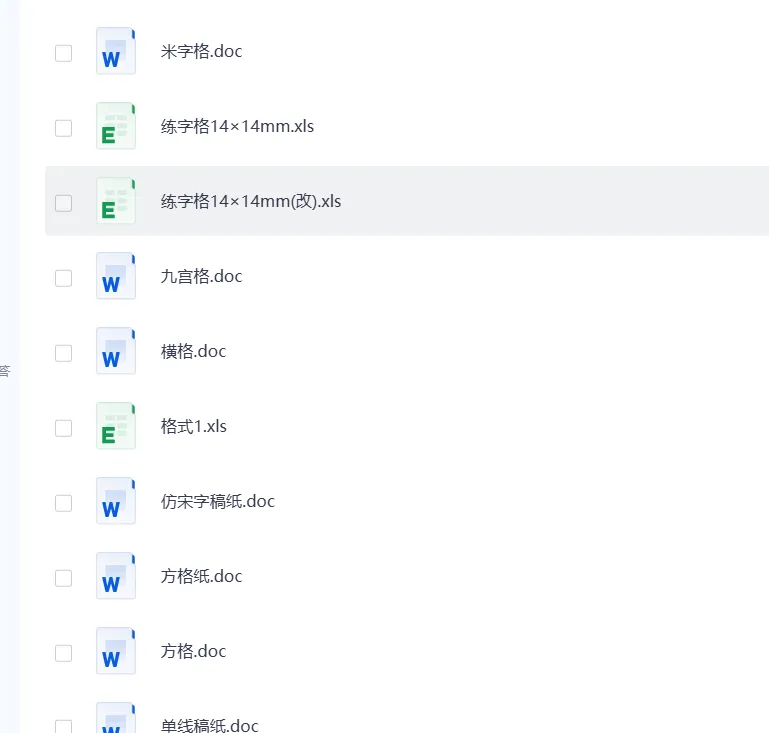Click the Word icon for 方格.doc
This screenshot has height=733, width=769.
point(116,651)
